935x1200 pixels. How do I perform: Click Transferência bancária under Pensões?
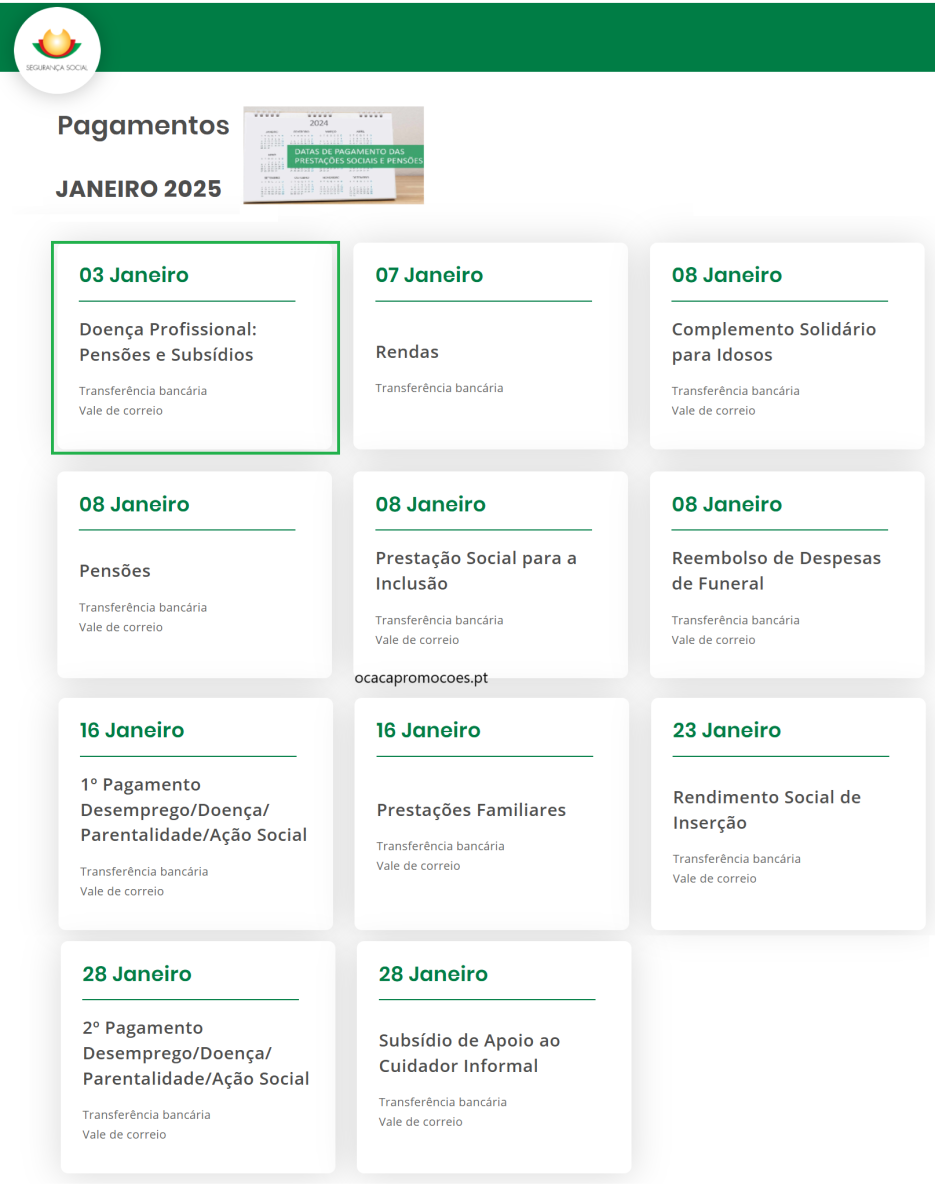pos(143,608)
